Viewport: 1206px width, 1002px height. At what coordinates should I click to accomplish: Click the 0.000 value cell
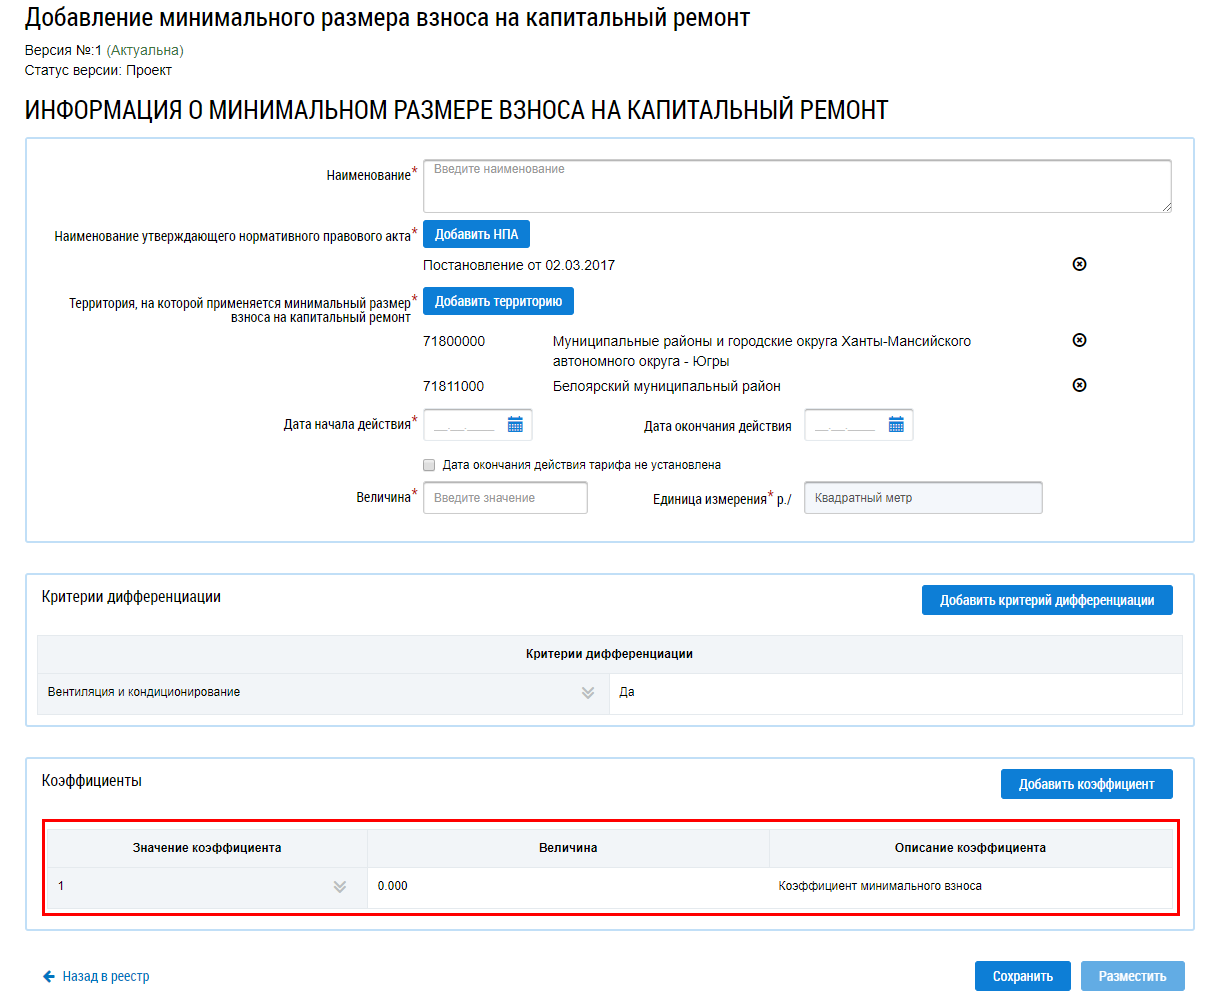568,887
